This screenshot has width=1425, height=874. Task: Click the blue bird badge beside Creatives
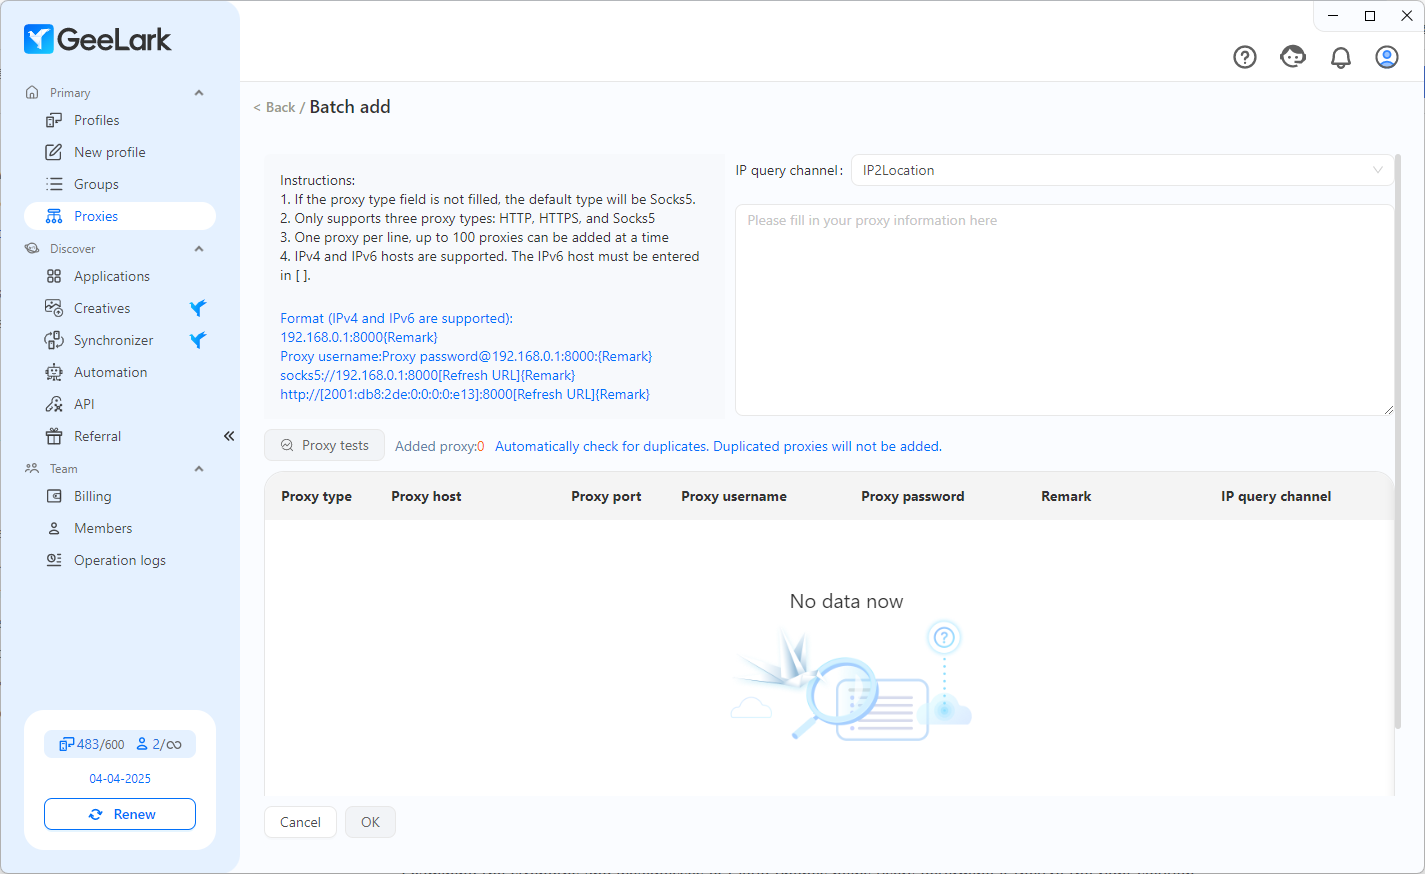coord(198,308)
